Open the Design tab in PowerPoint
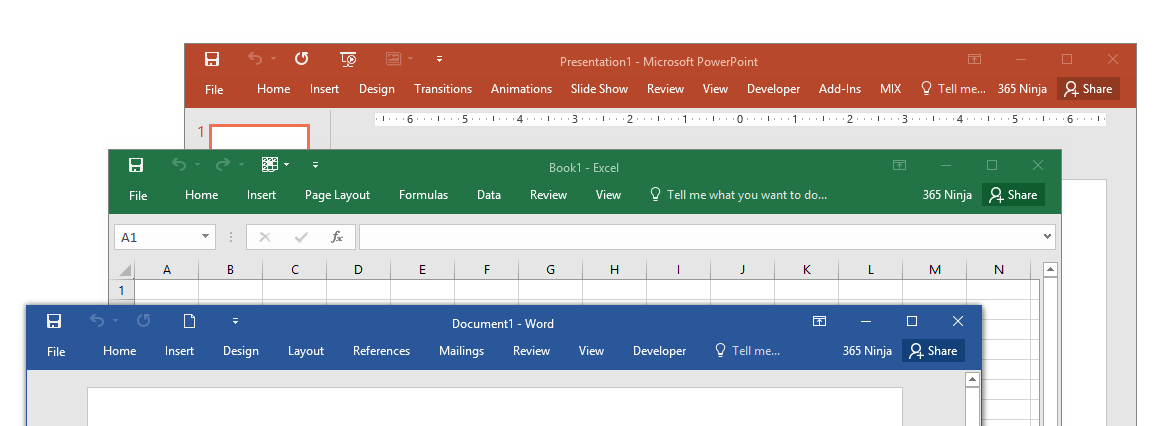This screenshot has width=1163, height=426. click(x=377, y=89)
